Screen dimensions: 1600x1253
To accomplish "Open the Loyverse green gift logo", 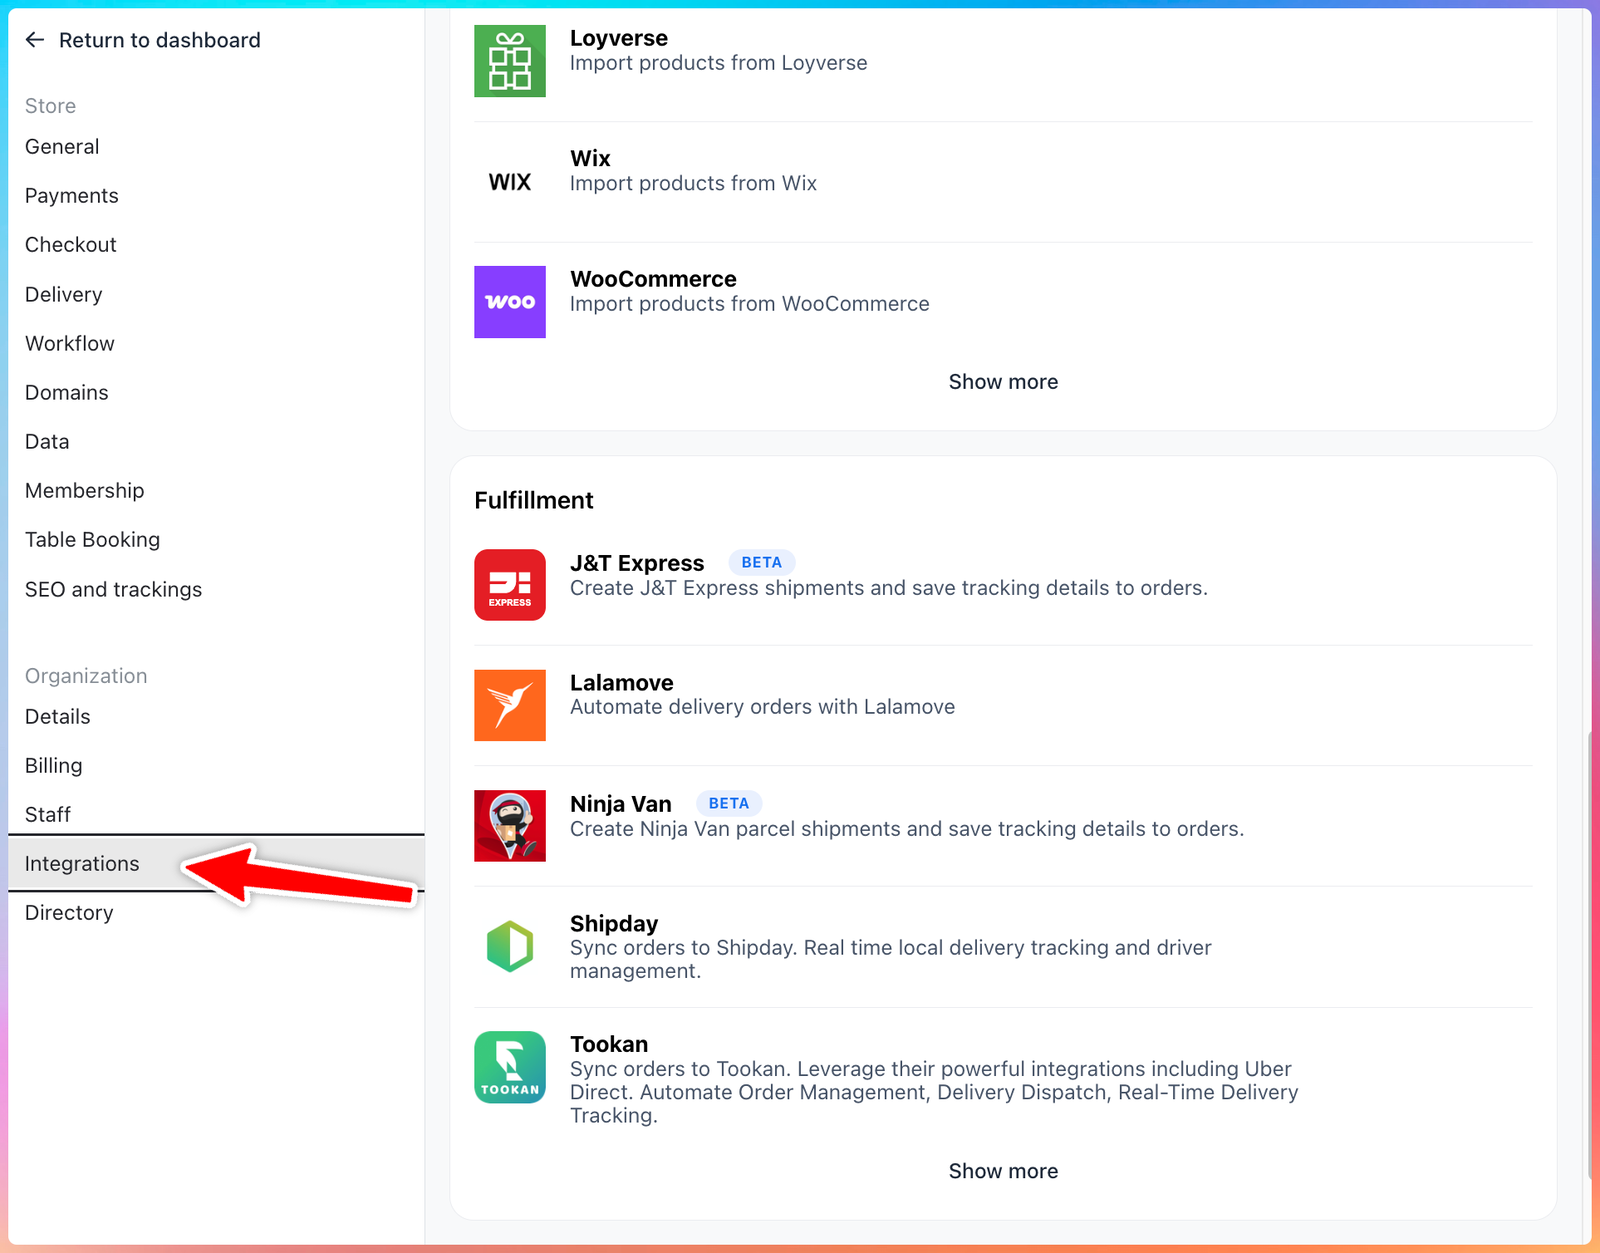I will tap(510, 61).
